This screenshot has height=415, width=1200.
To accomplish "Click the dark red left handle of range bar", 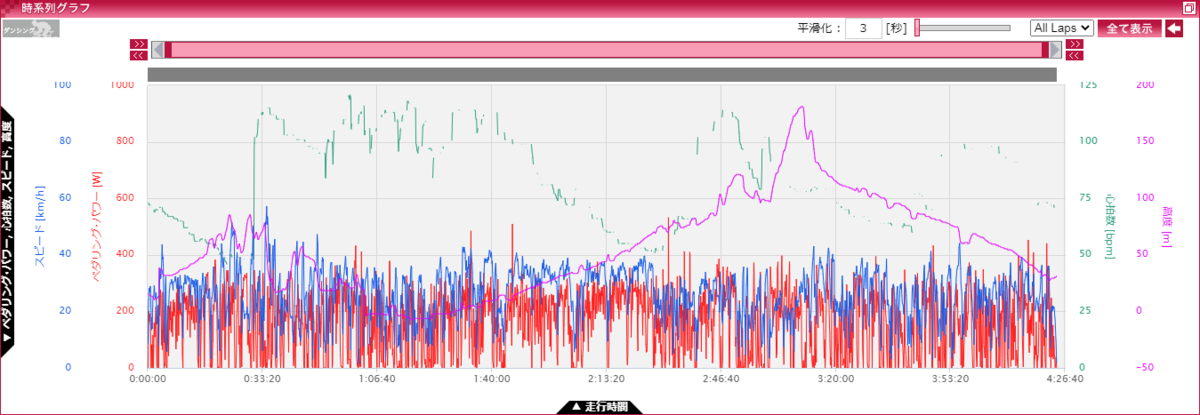I will (x=168, y=50).
